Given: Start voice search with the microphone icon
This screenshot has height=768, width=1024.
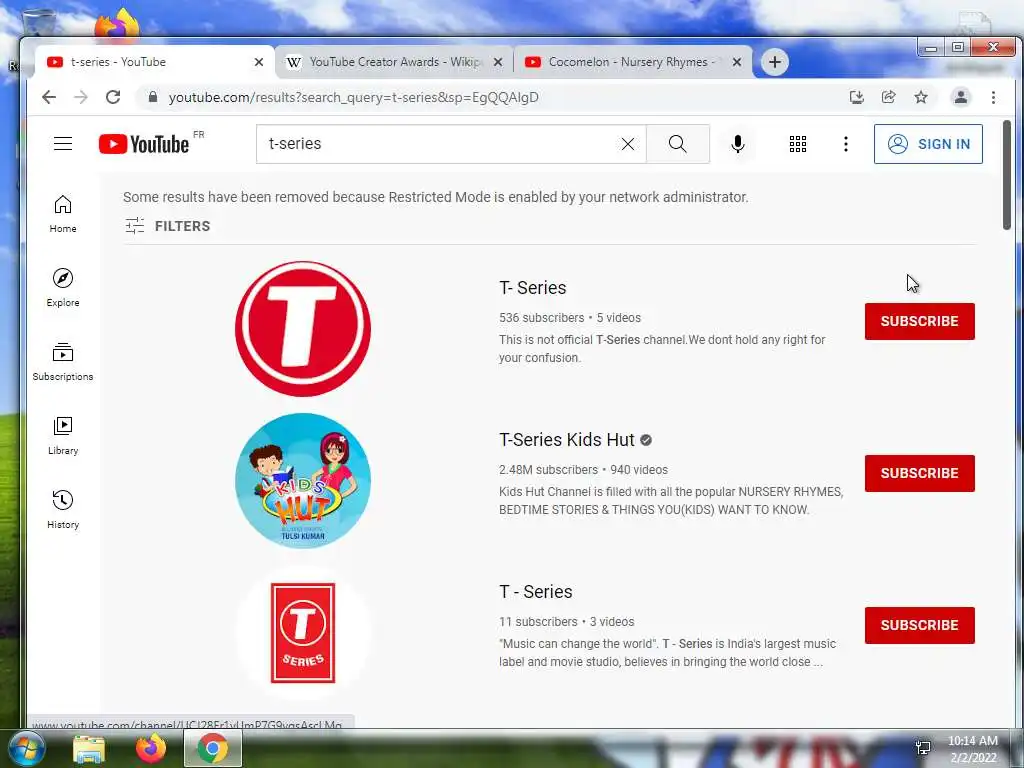Looking at the screenshot, I should click(738, 144).
